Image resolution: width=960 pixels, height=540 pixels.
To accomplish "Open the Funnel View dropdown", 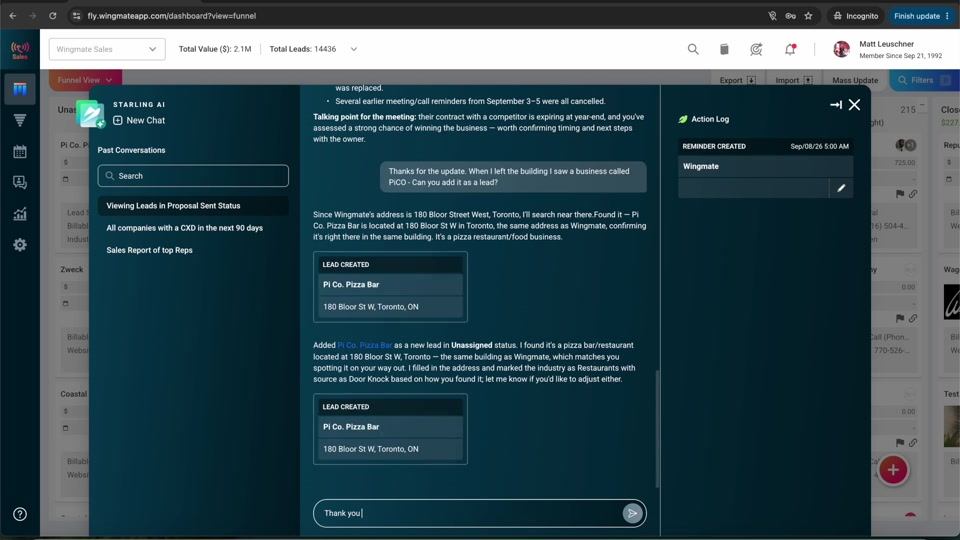I will pos(85,80).
